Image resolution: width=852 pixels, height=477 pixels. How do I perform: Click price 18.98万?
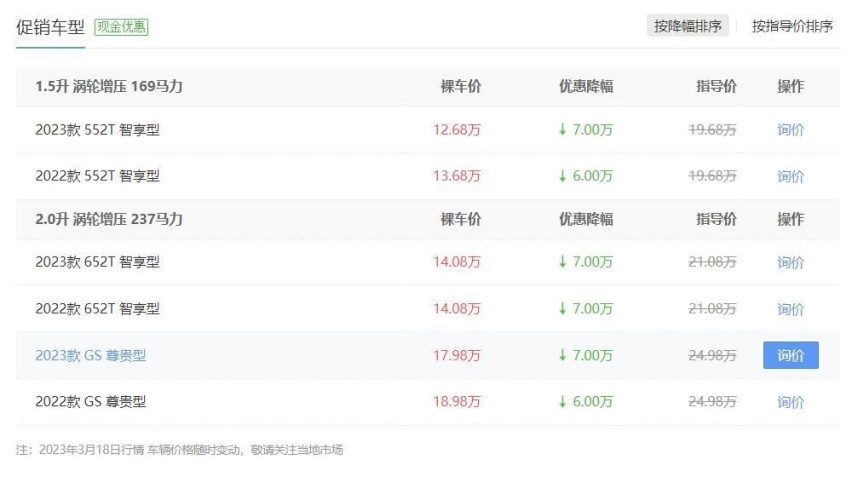tap(456, 401)
